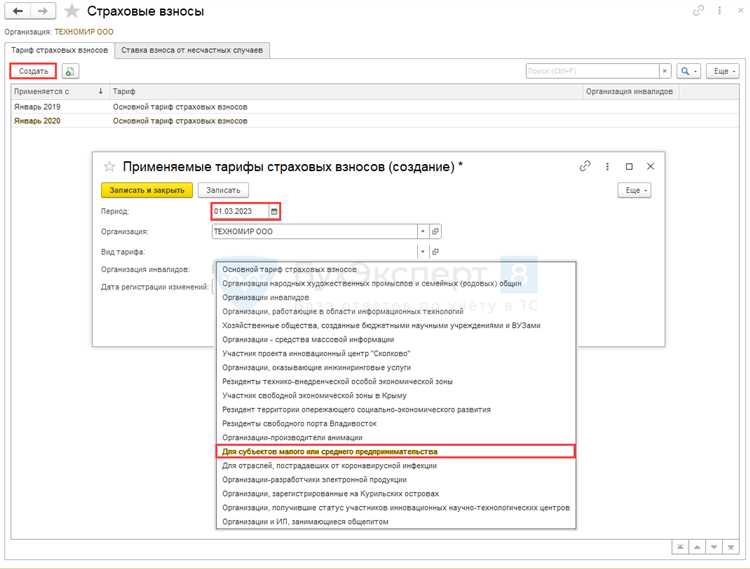Viewport: 750px width, 569px height.
Task: Choose Основной тариф страховых взносов from list
Action: click(x=396, y=270)
